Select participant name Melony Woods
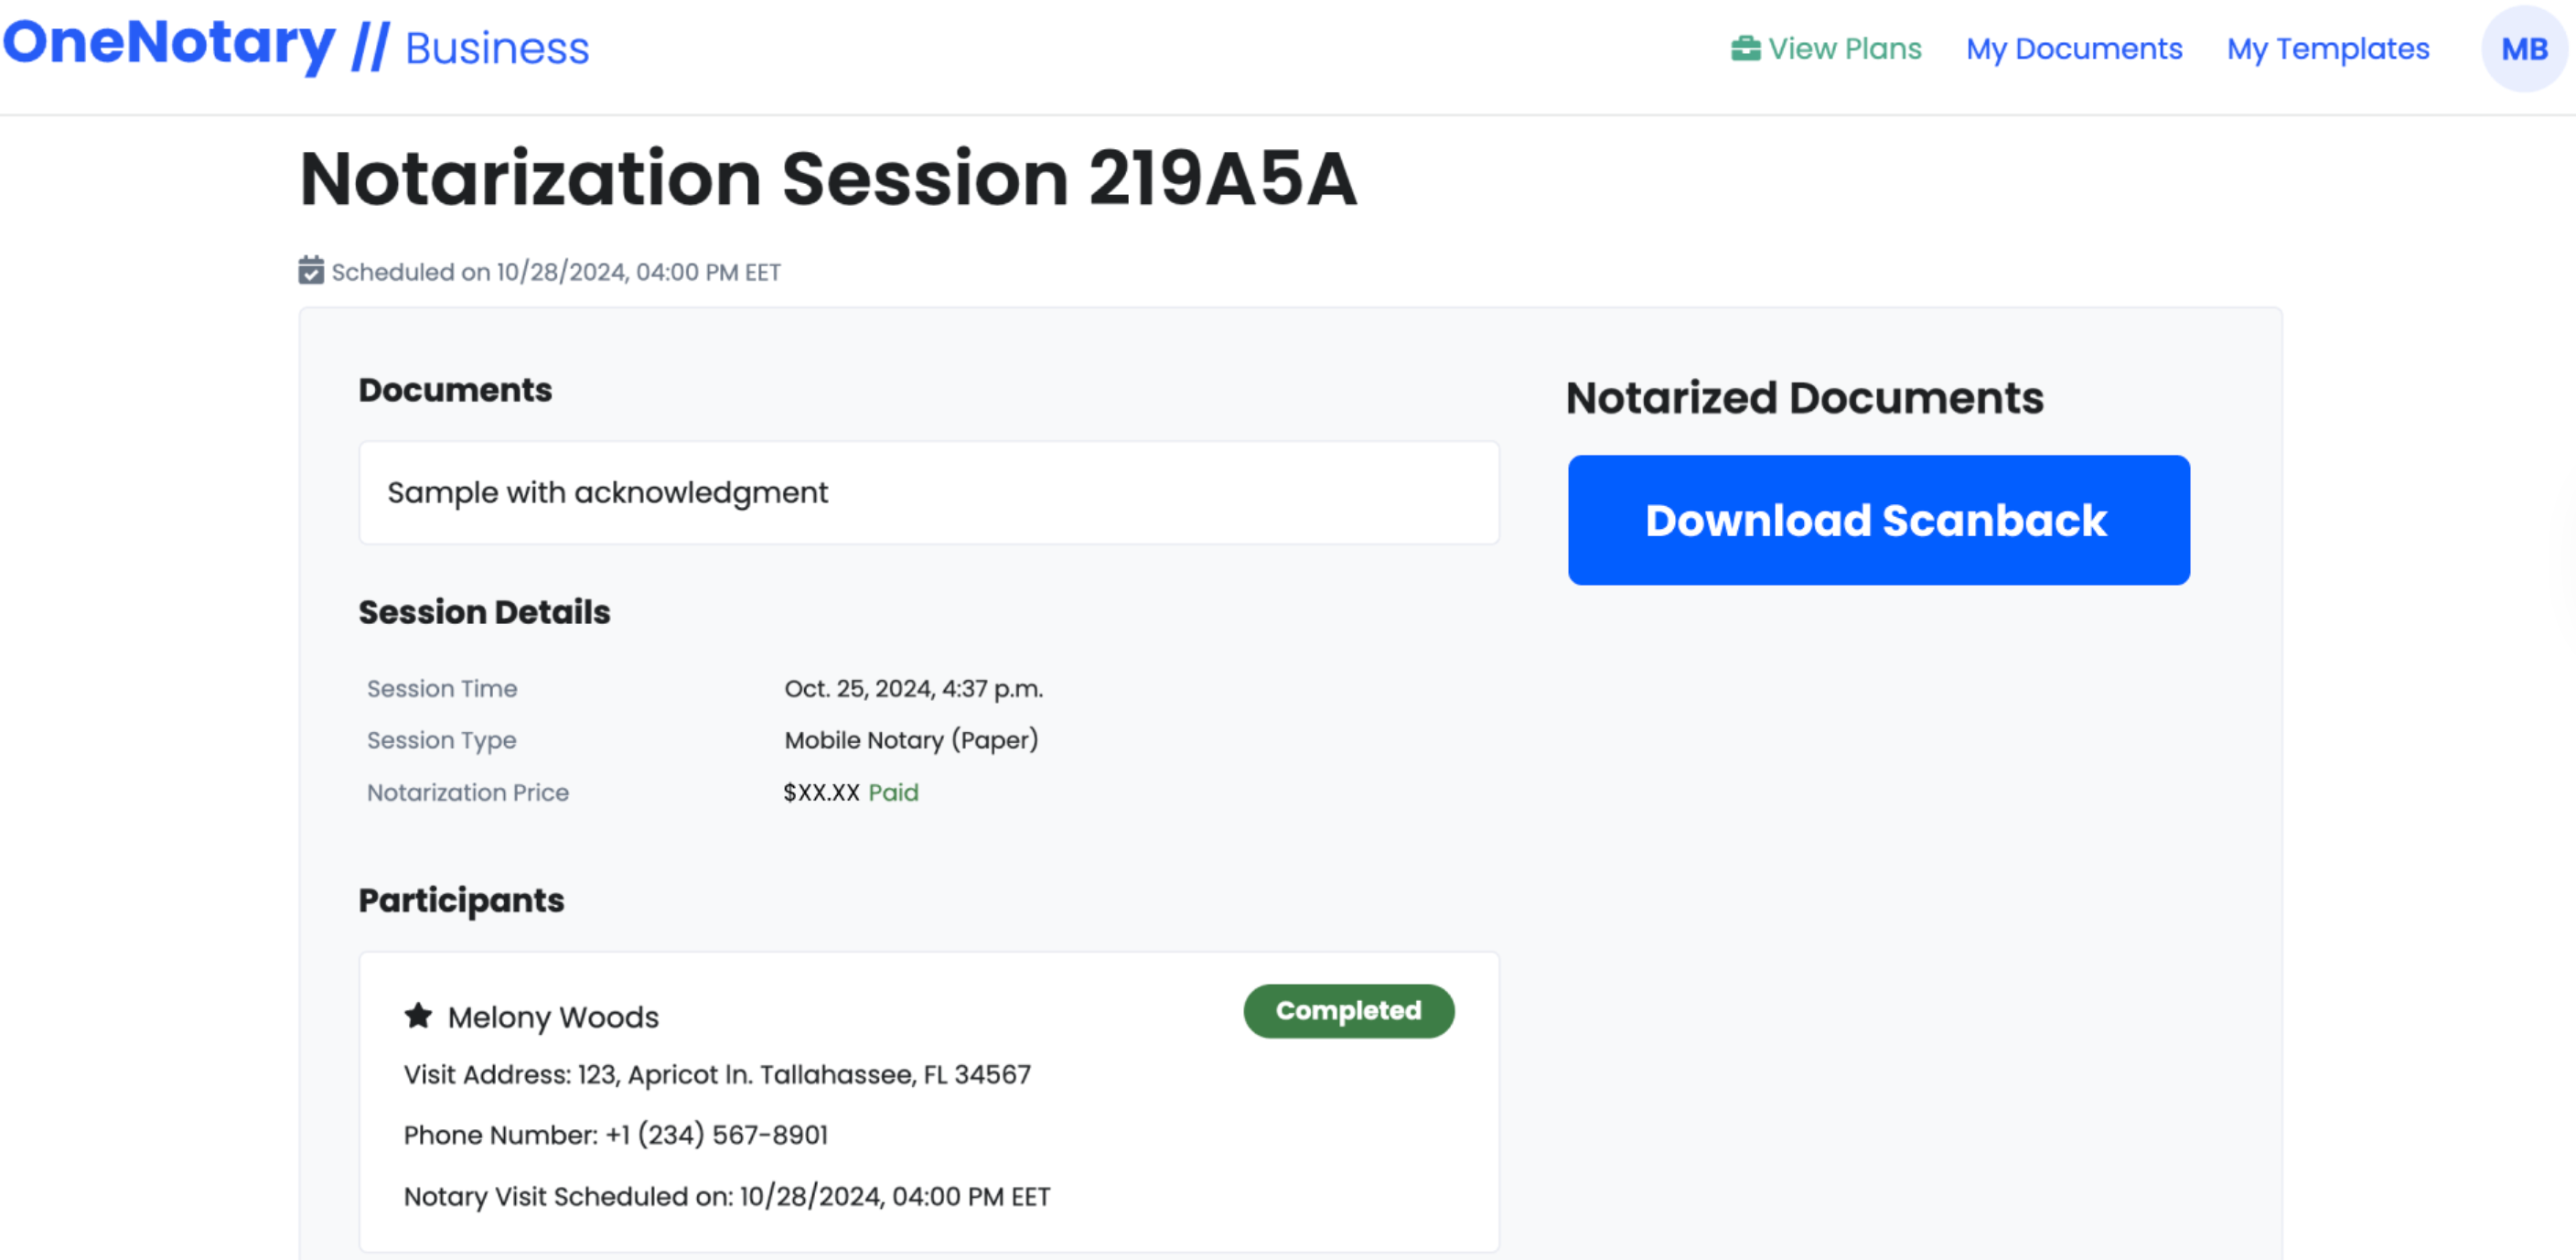Image resolution: width=2576 pixels, height=1260 pixels. coord(553,1017)
